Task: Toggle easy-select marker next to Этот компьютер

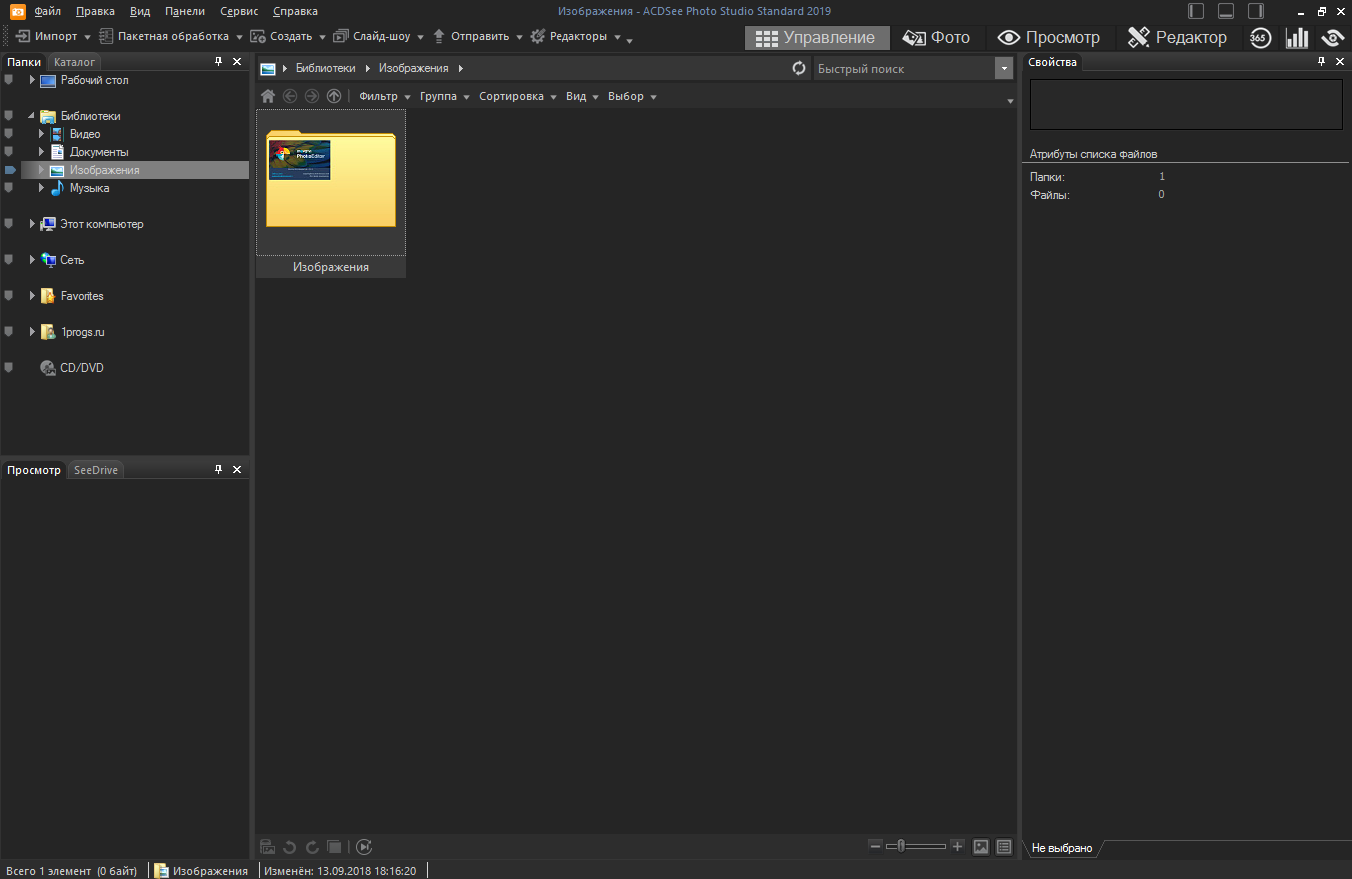Action: [x=9, y=224]
